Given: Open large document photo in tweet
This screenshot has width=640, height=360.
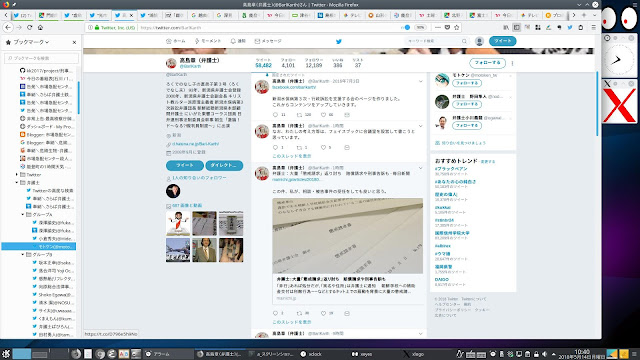Looking at the screenshot, I should (x=347, y=236).
